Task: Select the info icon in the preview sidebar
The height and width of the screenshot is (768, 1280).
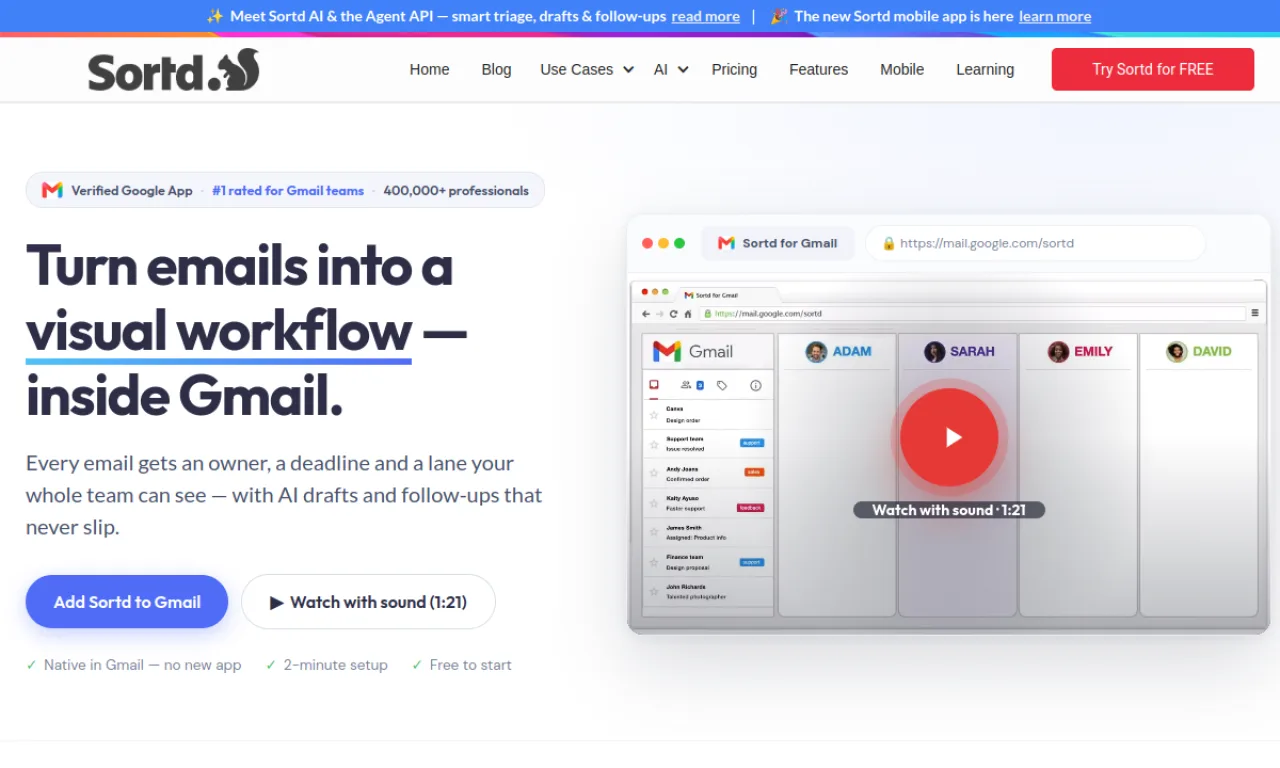Action: click(756, 385)
